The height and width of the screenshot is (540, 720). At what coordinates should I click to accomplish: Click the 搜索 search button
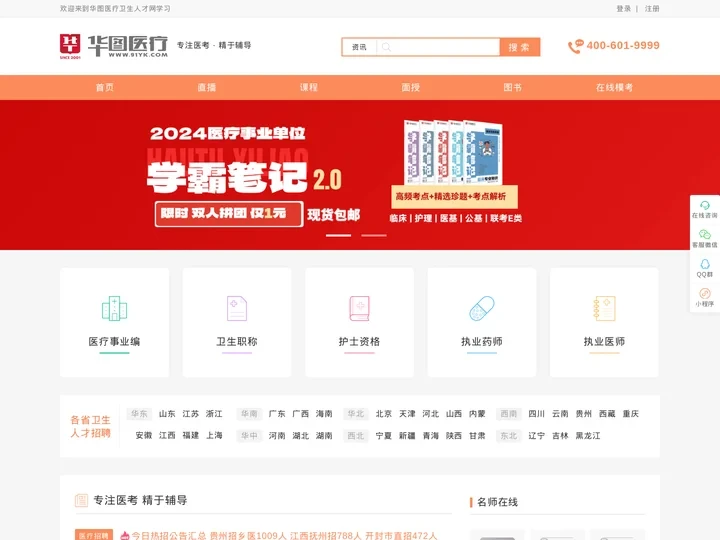coord(519,47)
